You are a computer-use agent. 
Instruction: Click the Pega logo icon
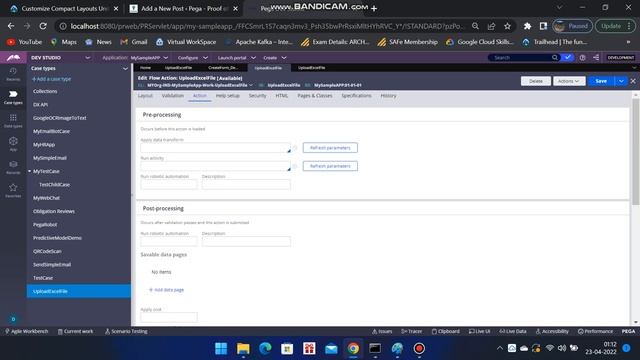point(13,58)
